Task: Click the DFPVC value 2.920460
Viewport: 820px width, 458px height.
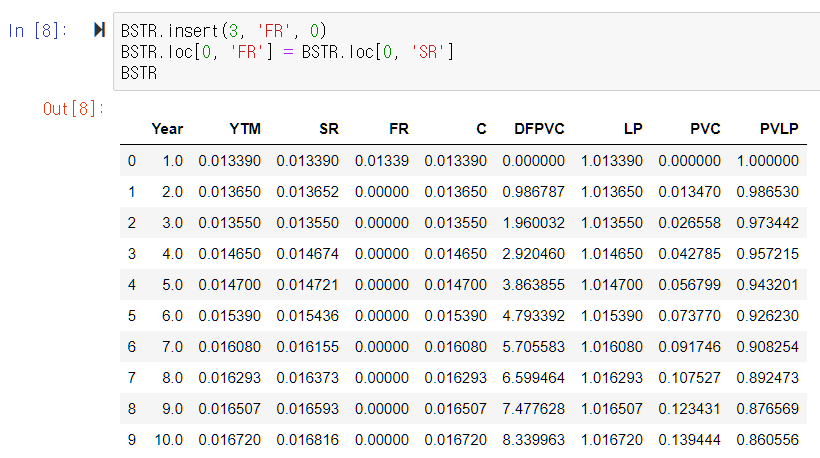Action: [533, 254]
